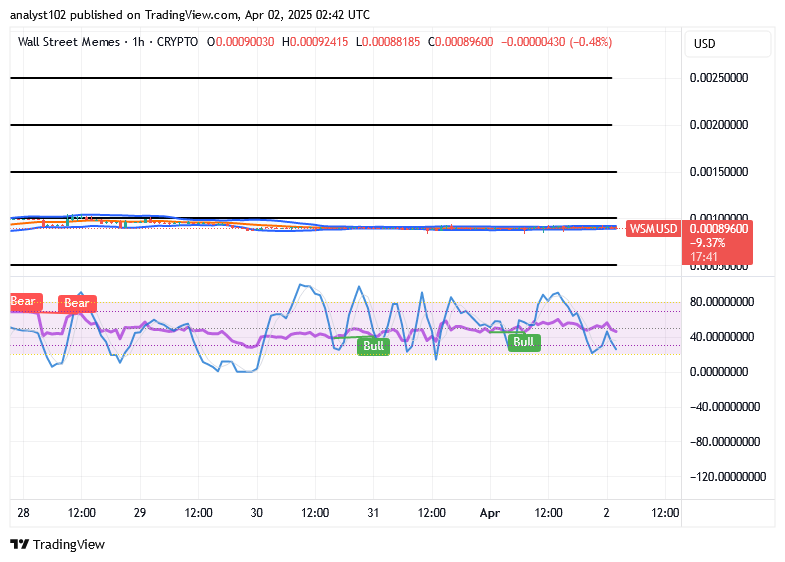Image resolution: width=785 pixels, height=562 pixels.
Task: Click the 80.00000000 oscillator axis label
Action: [x=722, y=302]
